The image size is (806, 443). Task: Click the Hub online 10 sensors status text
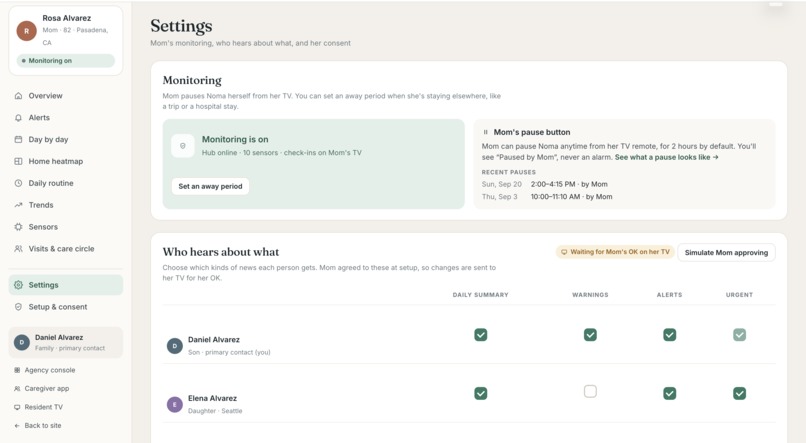coord(282,153)
